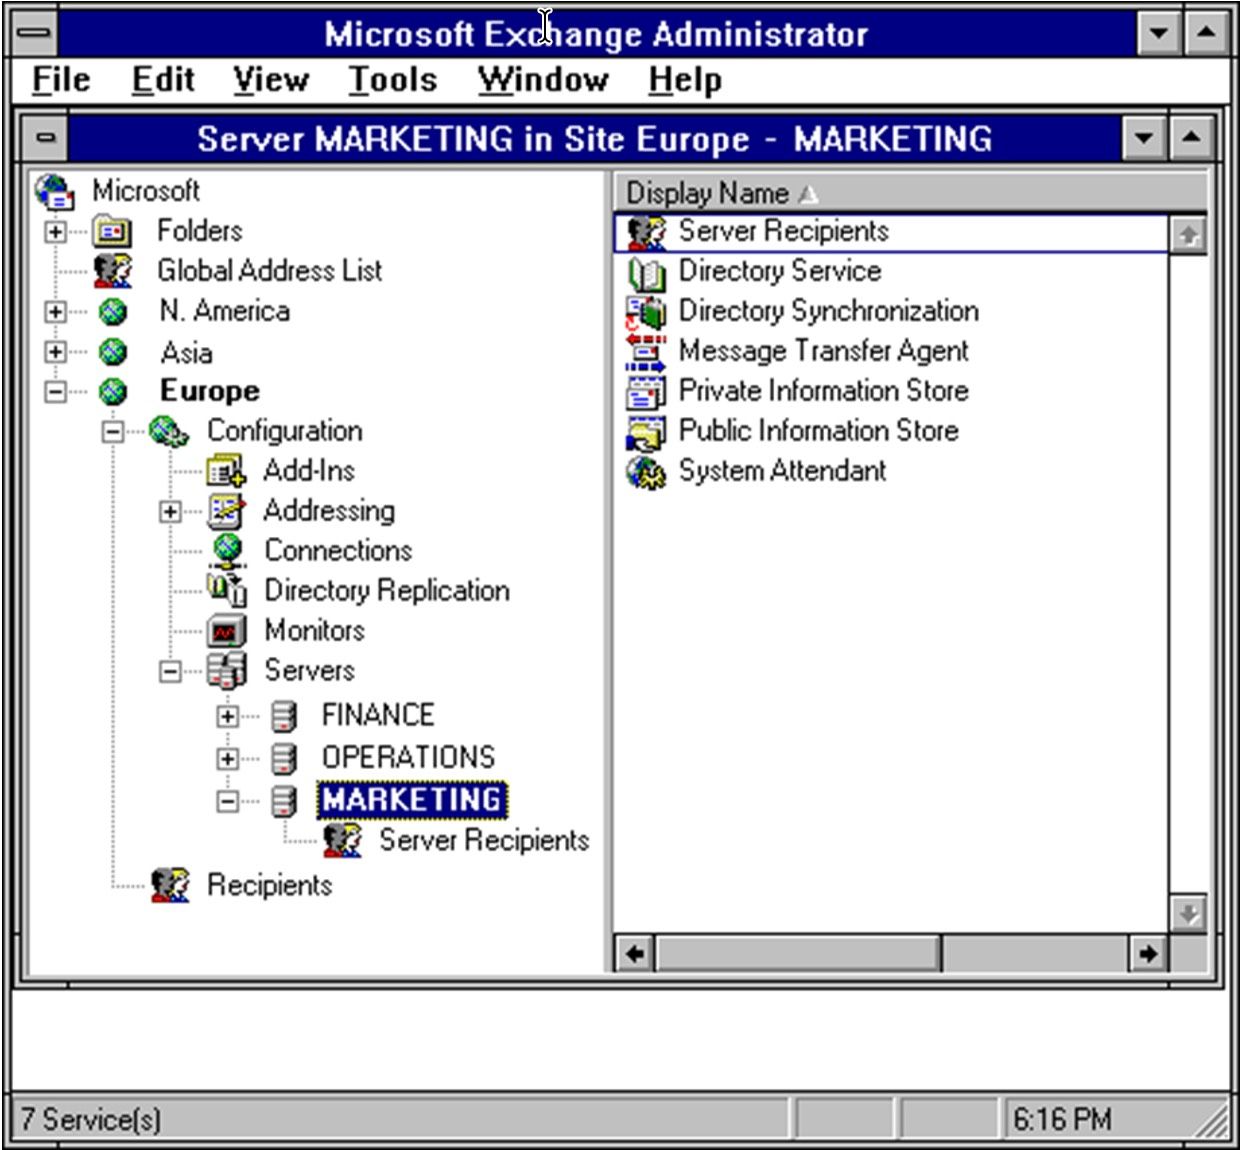
Task: Expand the Addressing node
Action: pos(170,511)
